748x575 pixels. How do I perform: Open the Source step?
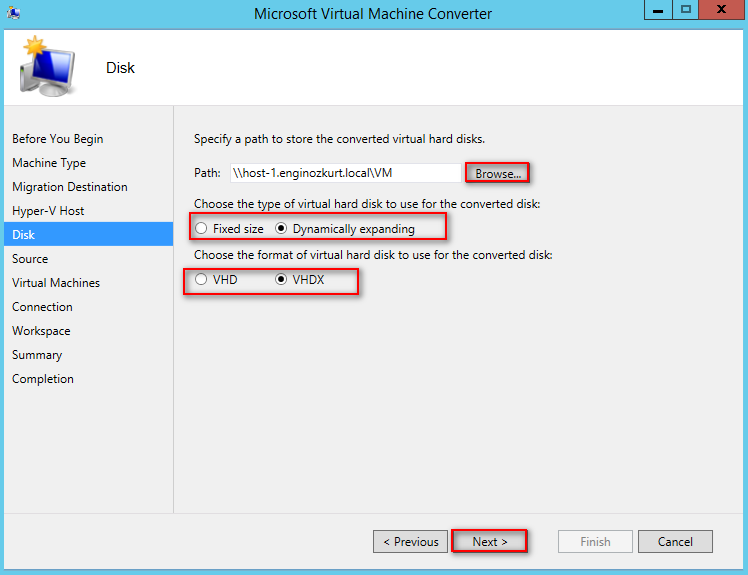[x=30, y=259]
